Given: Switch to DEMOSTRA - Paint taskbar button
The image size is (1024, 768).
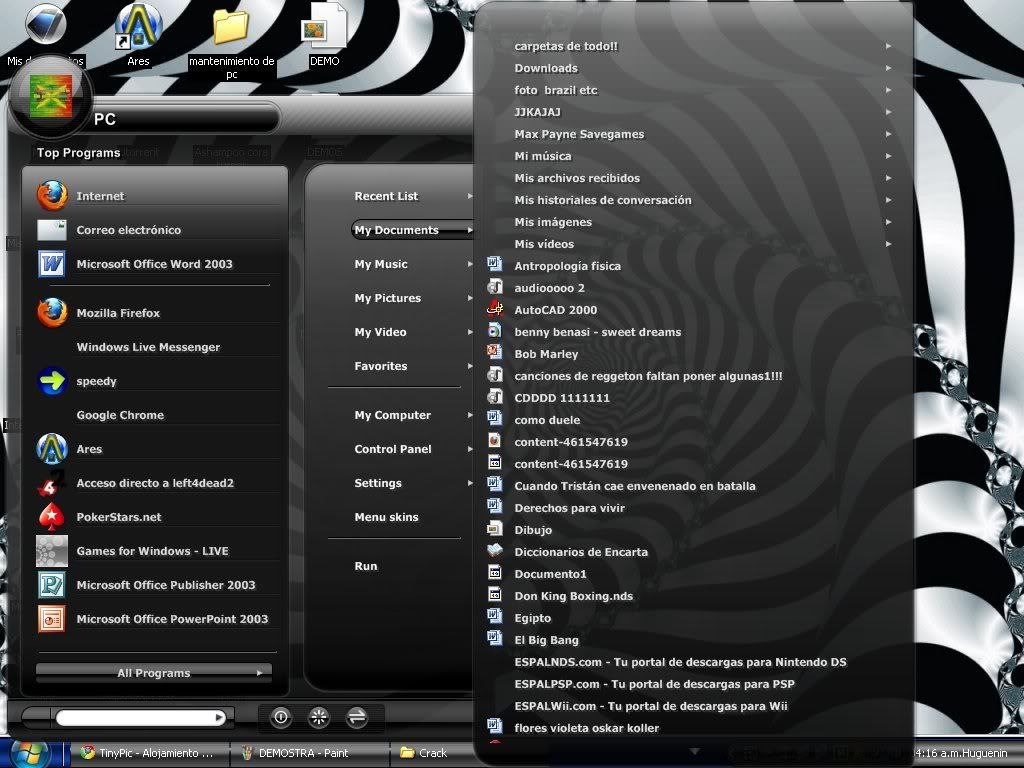Looking at the screenshot, I should [x=309, y=753].
